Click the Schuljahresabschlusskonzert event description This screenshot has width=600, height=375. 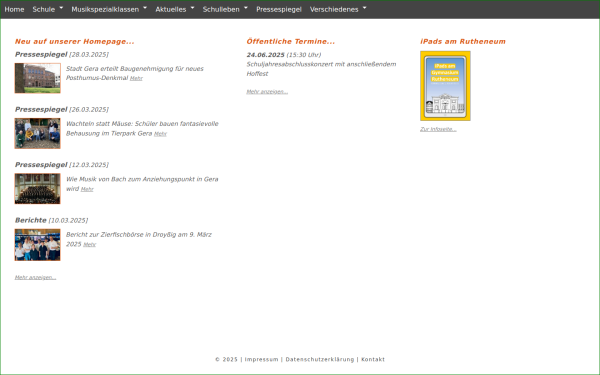coord(321,69)
